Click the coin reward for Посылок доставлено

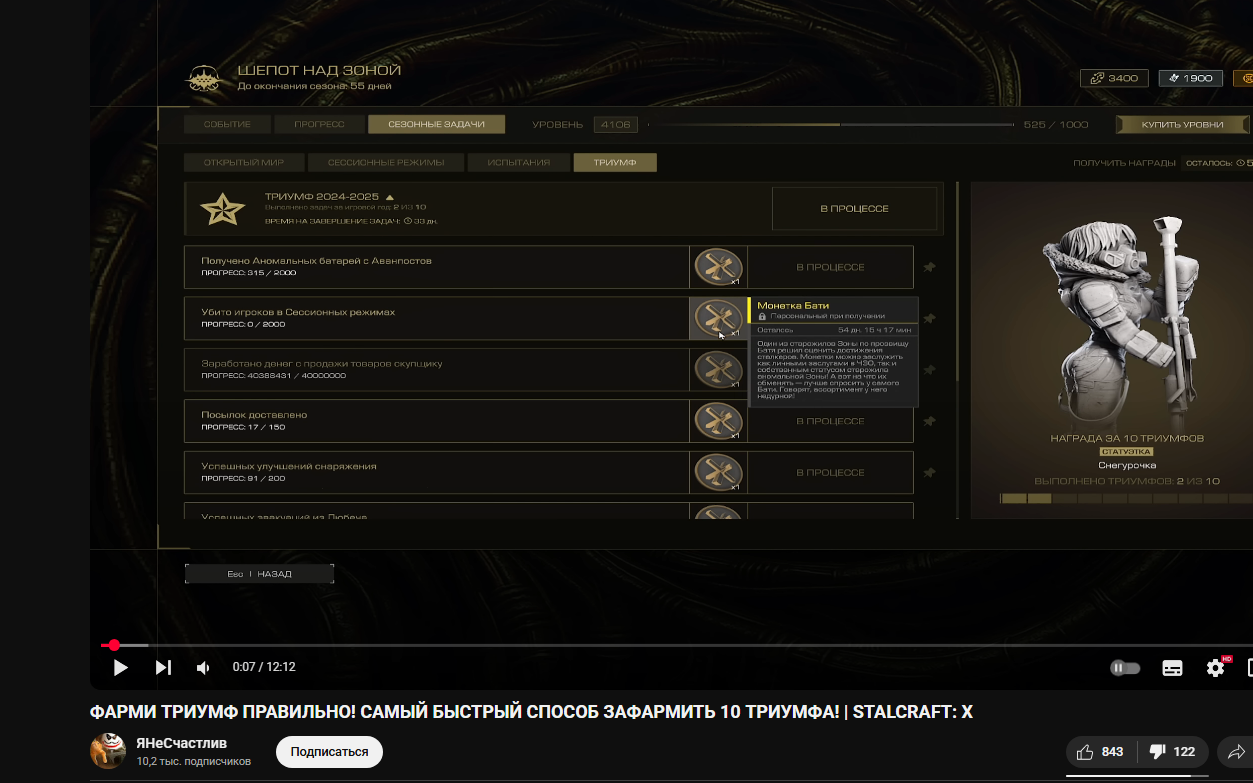pyautogui.click(x=718, y=421)
